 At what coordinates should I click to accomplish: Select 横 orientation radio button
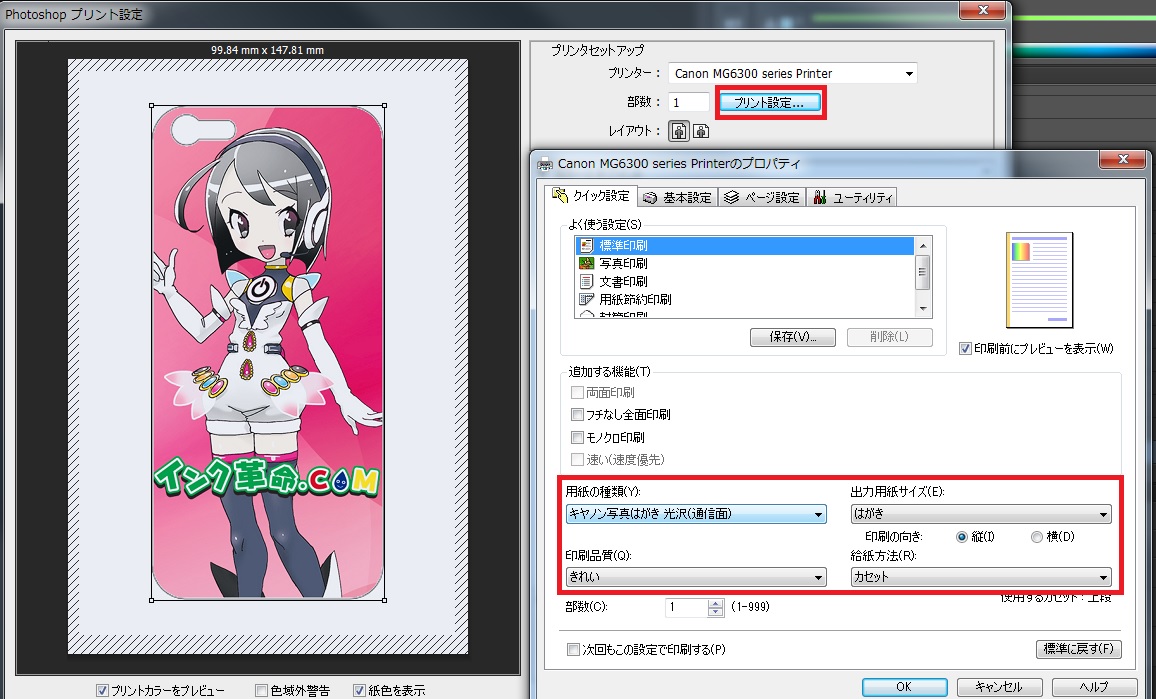pyautogui.click(x=1037, y=537)
